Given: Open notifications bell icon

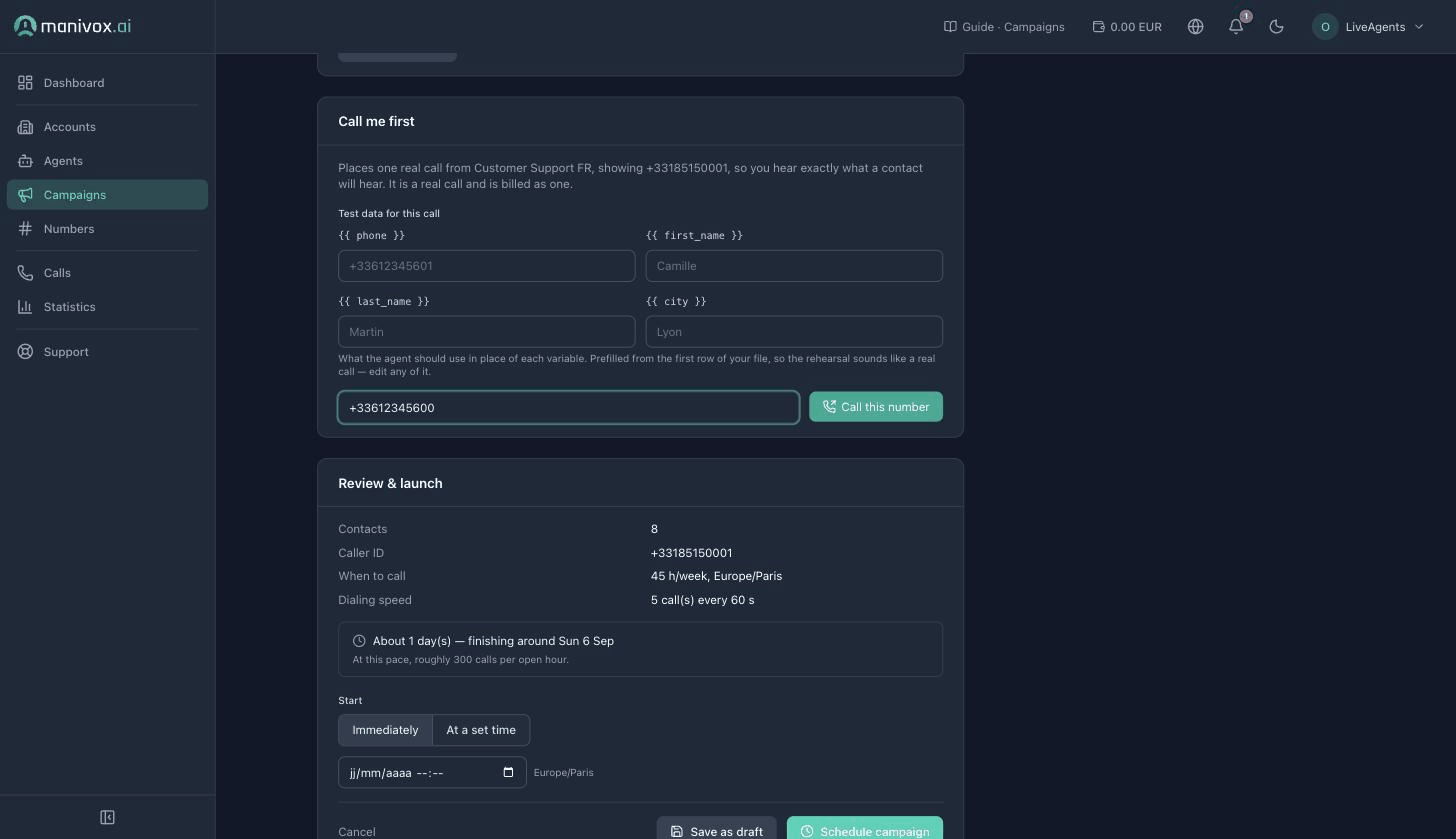Looking at the screenshot, I should 1236,27.
